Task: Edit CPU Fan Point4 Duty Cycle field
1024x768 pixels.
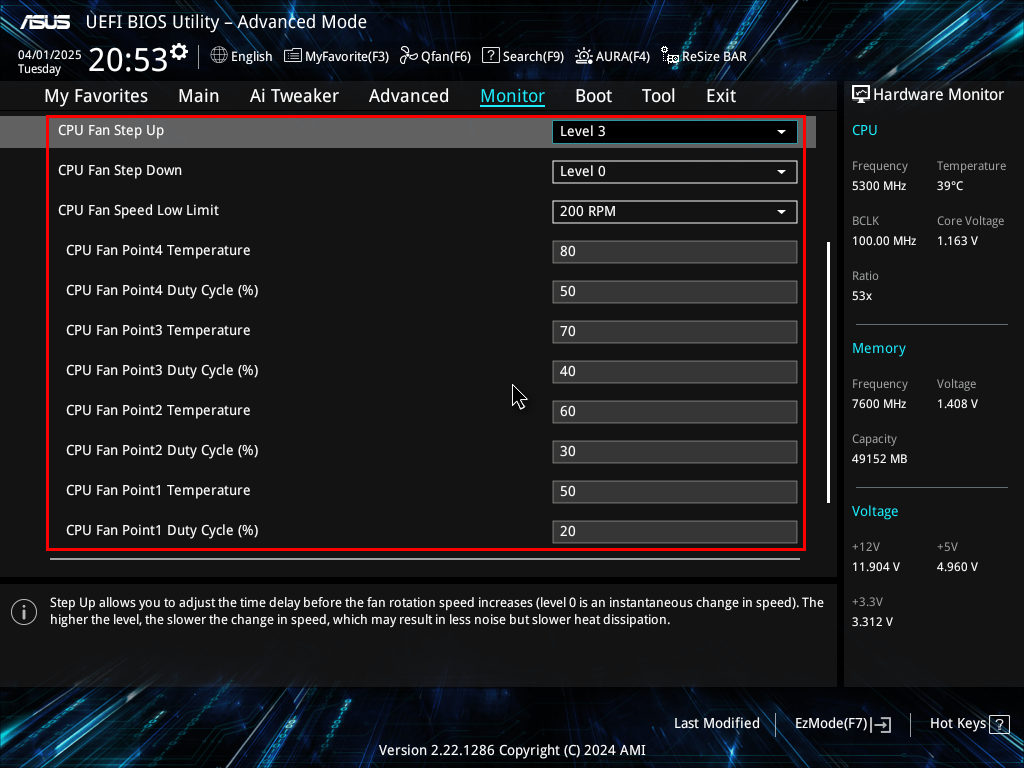Action: [675, 291]
